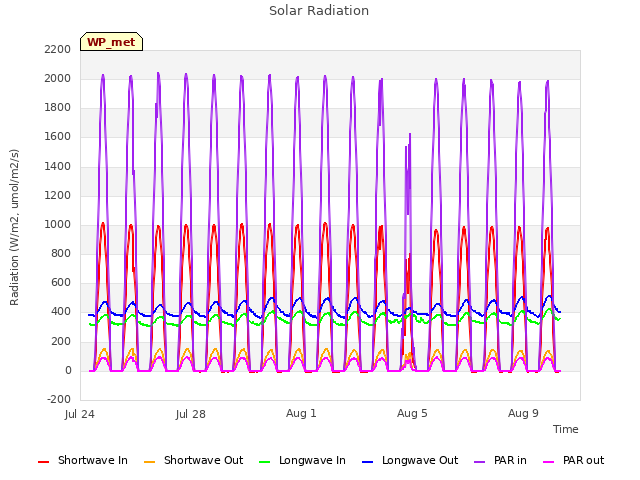
Task: Click the orange Shortwave Out legend swatch
Action: pyautogui.click(x=149, y=462)
